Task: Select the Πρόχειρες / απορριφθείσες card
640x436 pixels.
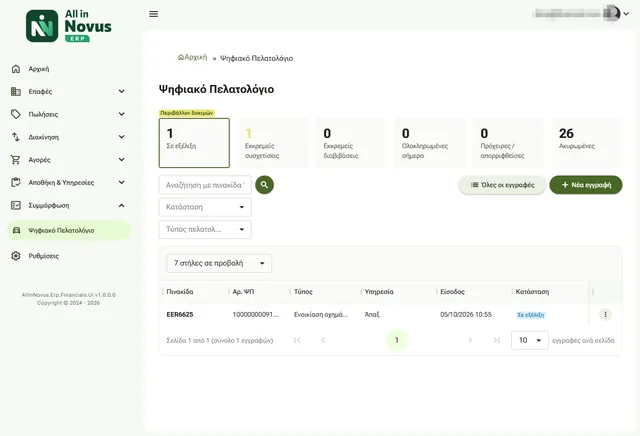Action: (x=508, y=143)
